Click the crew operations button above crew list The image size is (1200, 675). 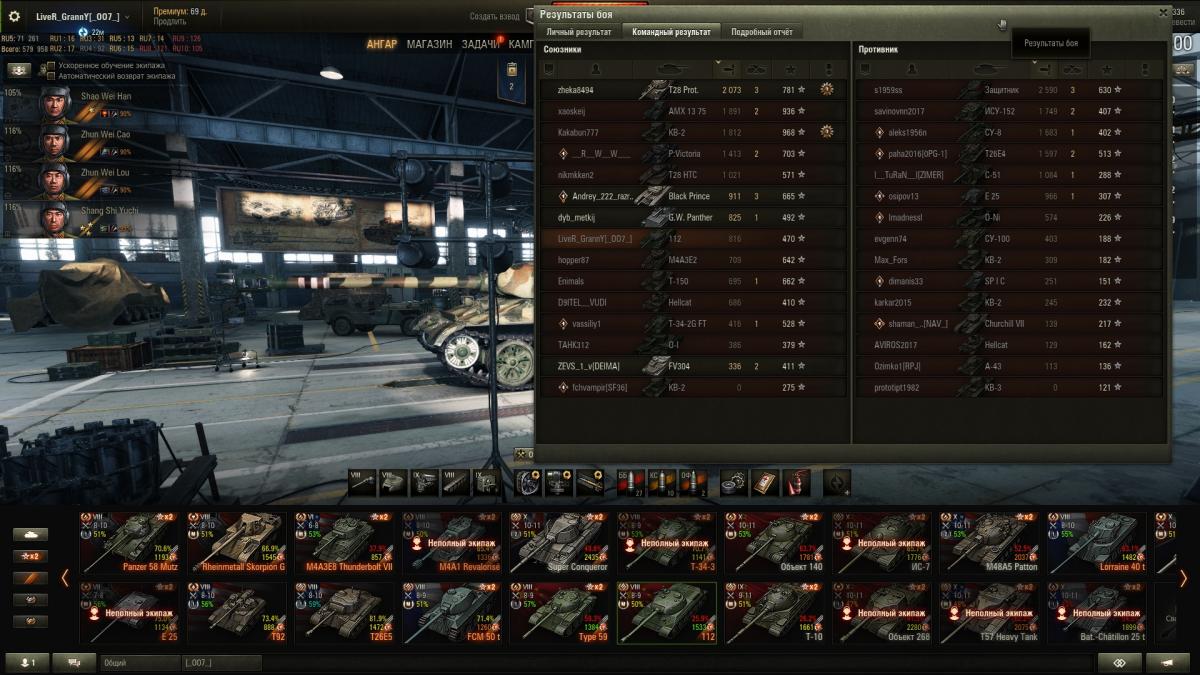[x=19, y=71]
